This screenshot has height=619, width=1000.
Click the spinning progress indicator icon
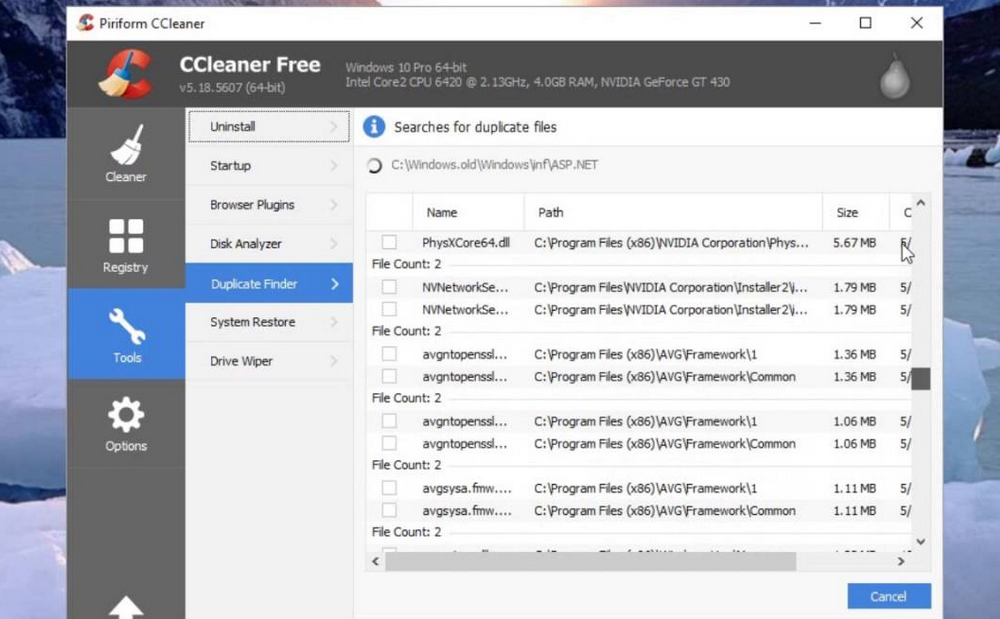(374, 166)
